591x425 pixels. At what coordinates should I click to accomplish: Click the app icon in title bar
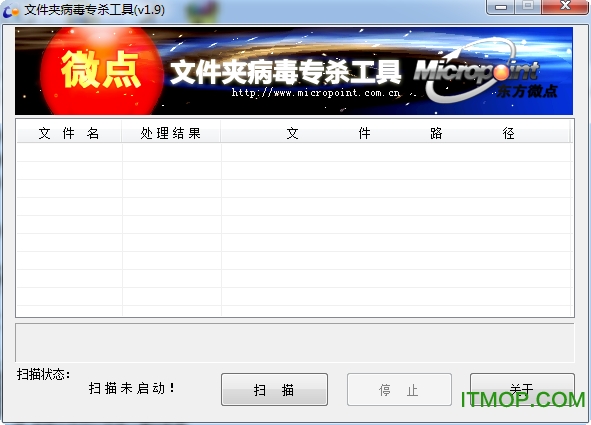[10, 10]
